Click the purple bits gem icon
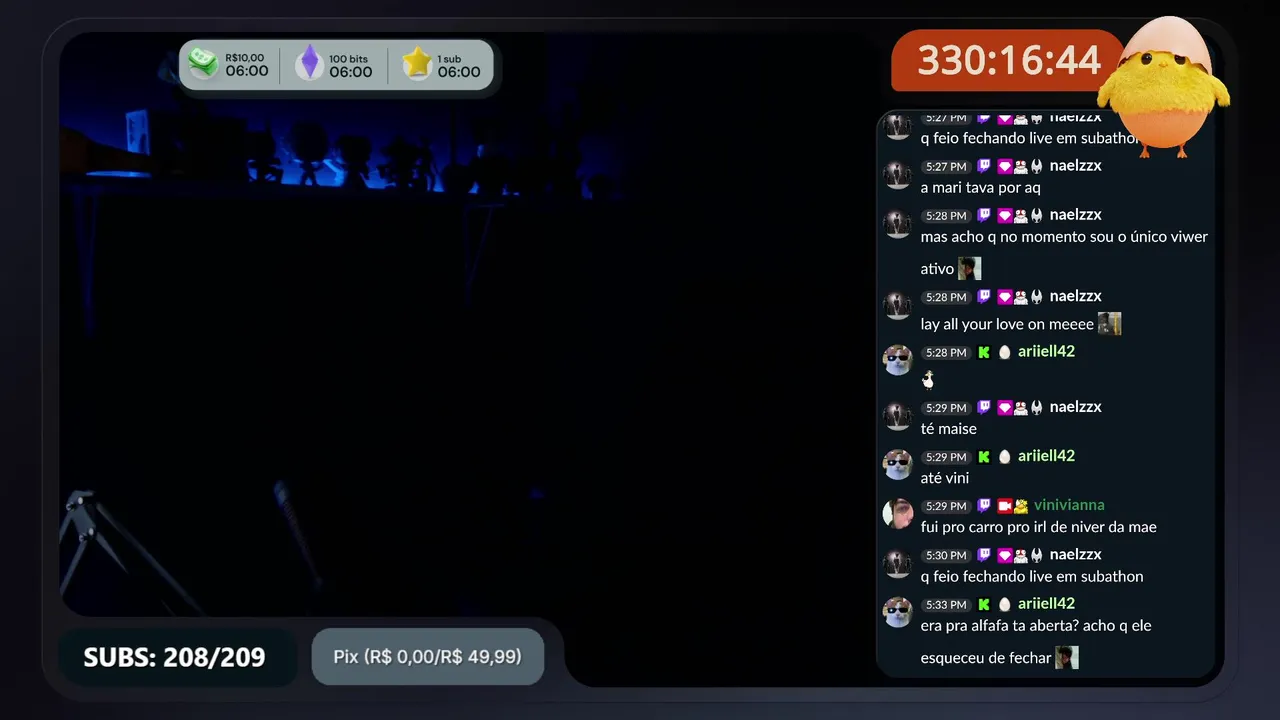This screenshot has height=720, width=1280. (310, 64)
